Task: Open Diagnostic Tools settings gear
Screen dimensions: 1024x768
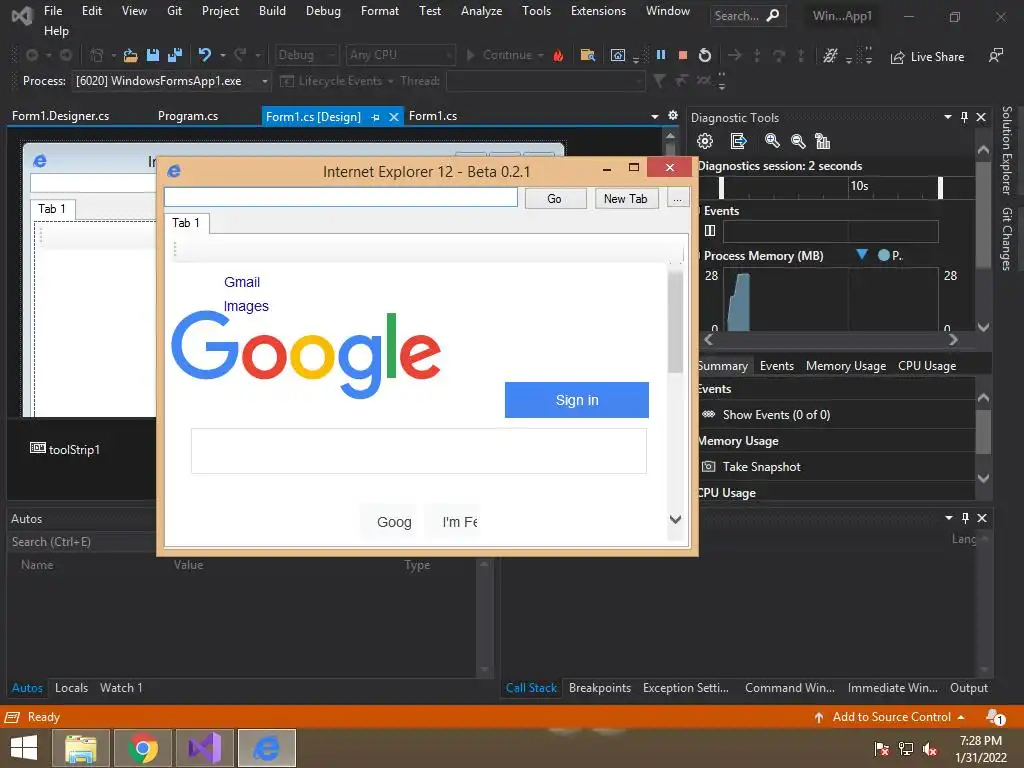Action: [705, 141]
